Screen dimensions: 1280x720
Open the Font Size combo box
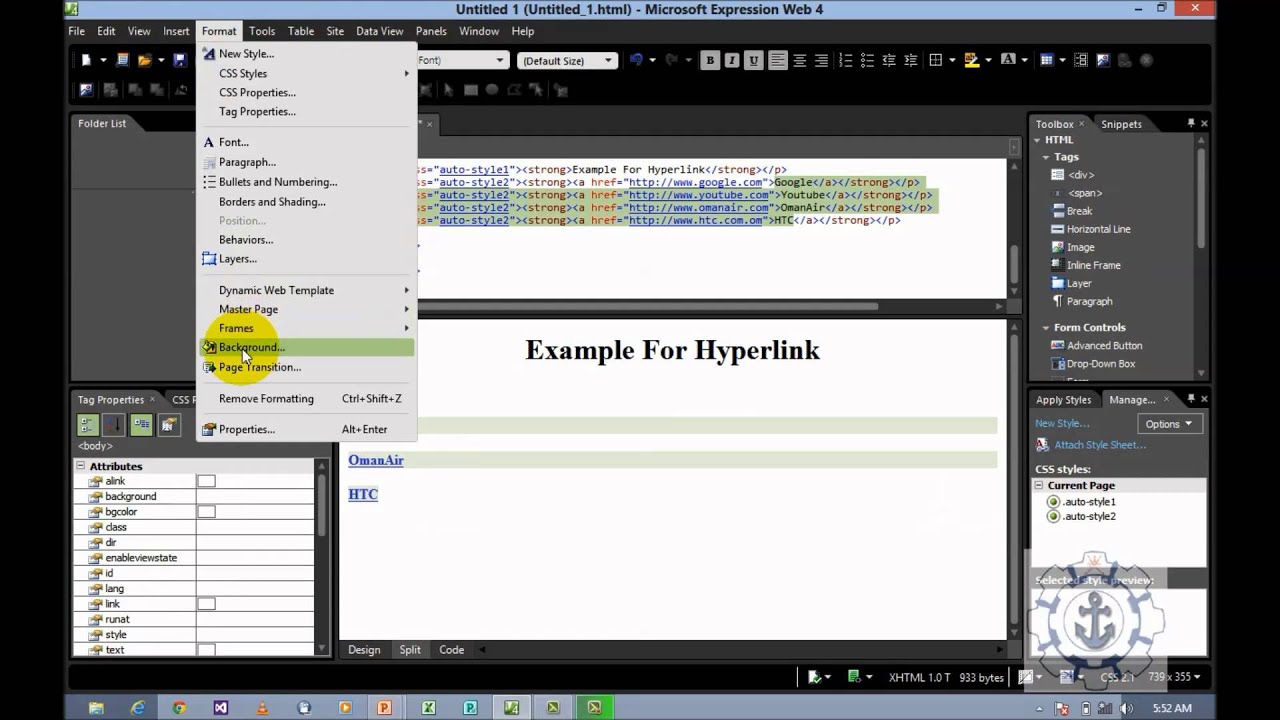[x=567, y=61]
